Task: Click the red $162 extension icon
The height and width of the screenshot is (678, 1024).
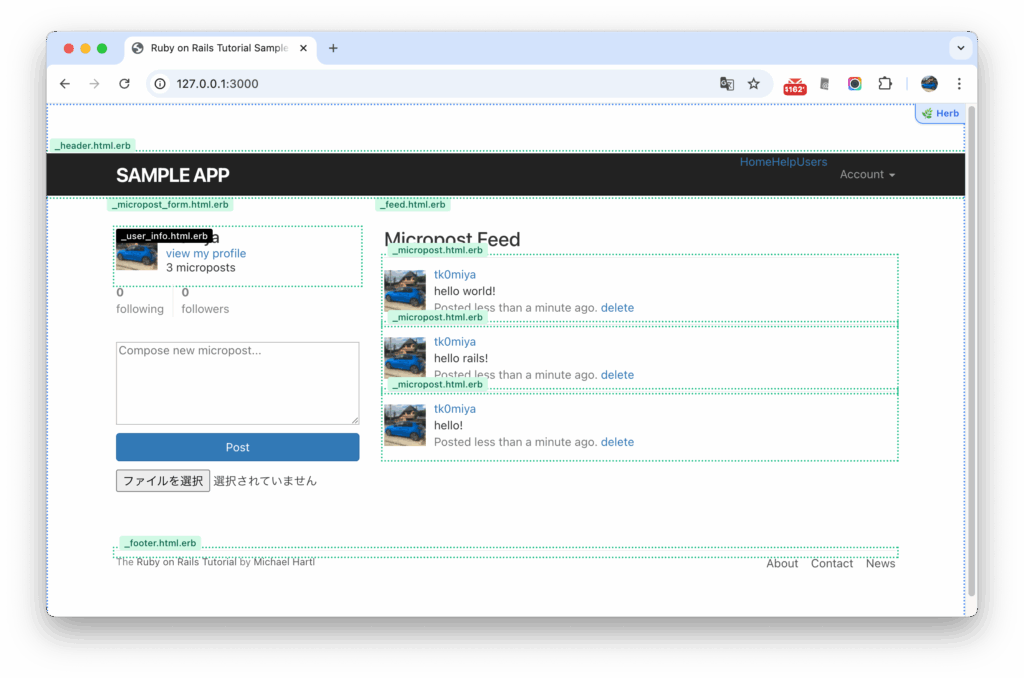Action: click(795, 85)
